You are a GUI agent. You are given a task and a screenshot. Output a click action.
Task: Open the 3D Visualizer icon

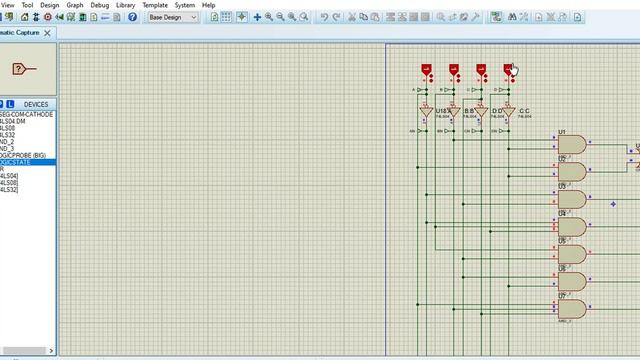tap(60, 17)
